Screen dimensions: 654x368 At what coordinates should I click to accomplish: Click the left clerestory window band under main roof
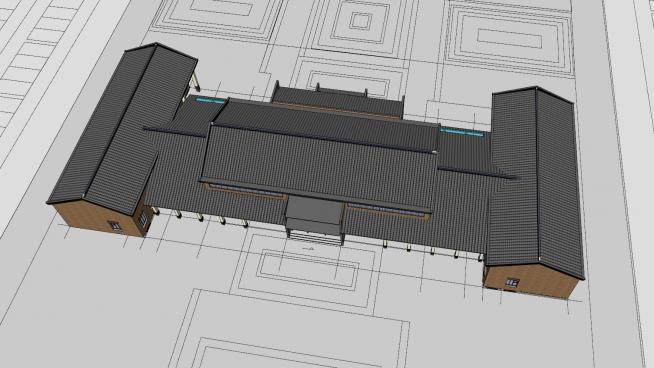tap(245, 191)
